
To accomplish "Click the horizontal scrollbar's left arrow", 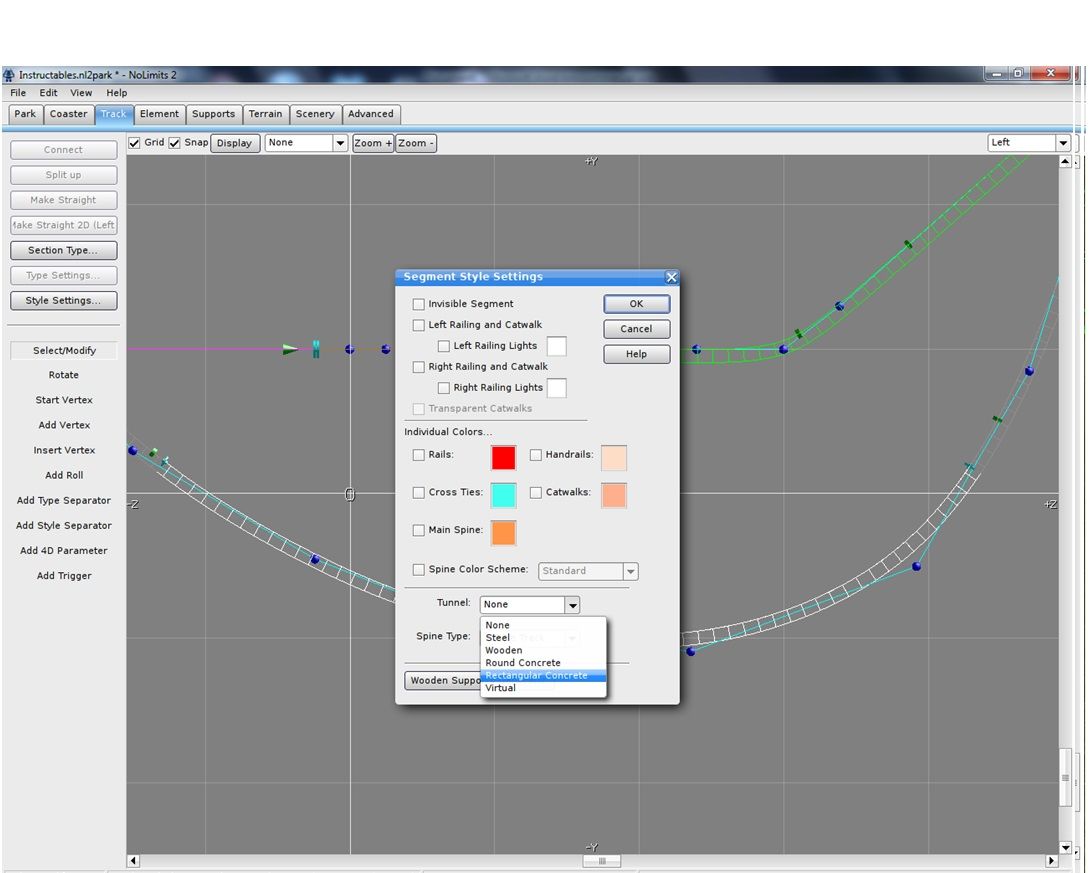I will coord(132,860).
